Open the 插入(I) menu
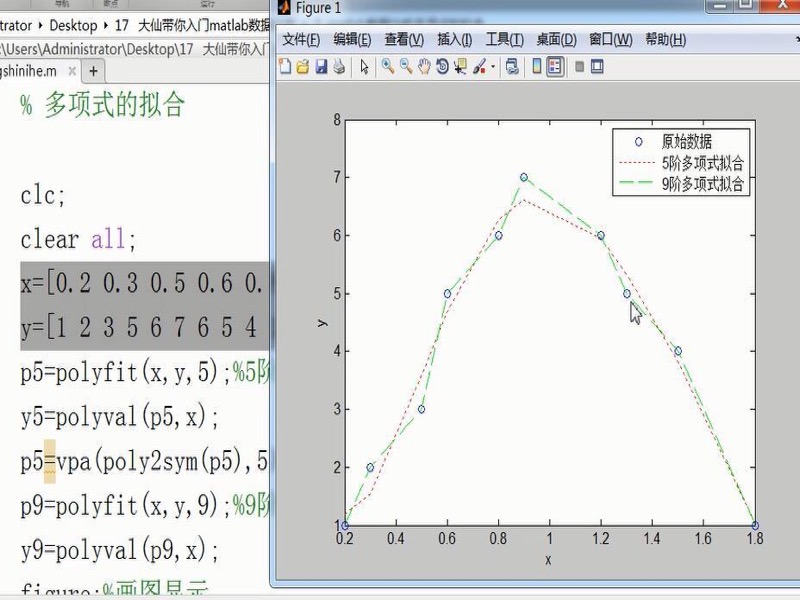800x600 pixels. coord(454,39)
